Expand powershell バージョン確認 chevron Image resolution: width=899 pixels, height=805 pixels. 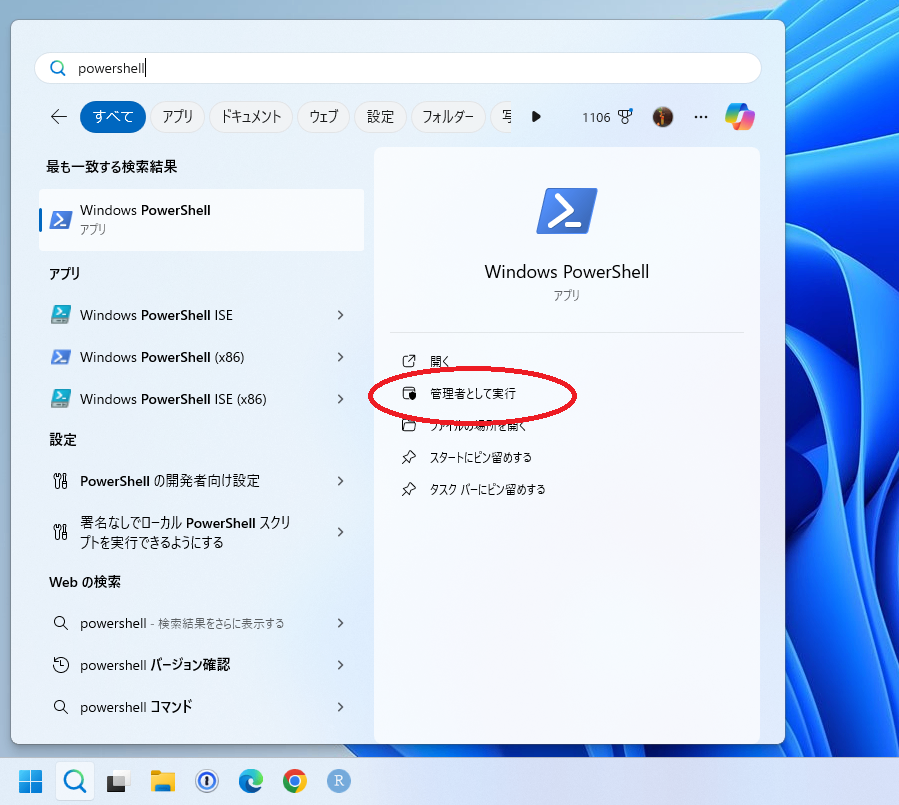tap(341, 665)
